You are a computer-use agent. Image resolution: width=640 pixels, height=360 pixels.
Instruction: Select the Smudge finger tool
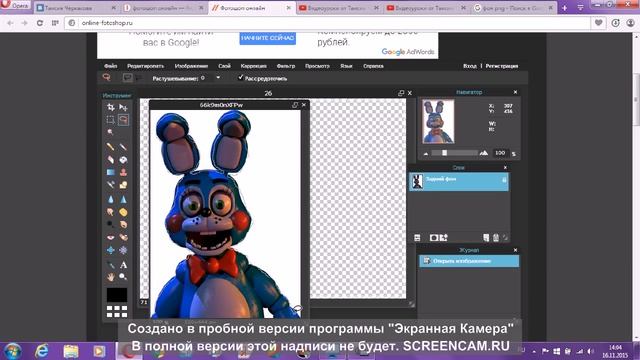pos(111,212)
